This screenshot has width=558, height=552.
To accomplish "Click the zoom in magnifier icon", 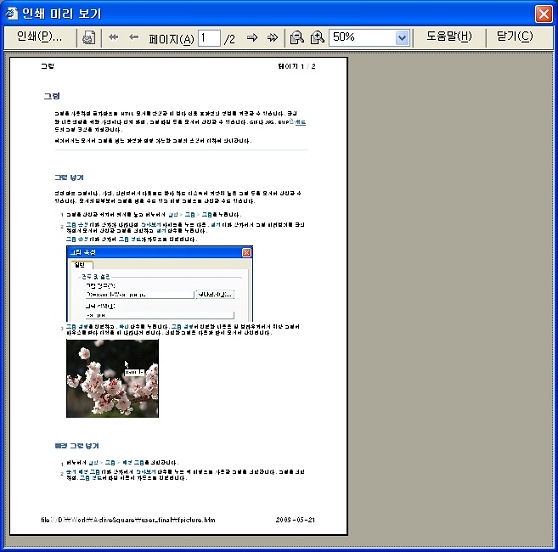I will pyautogui.click(x=317, y=37).
